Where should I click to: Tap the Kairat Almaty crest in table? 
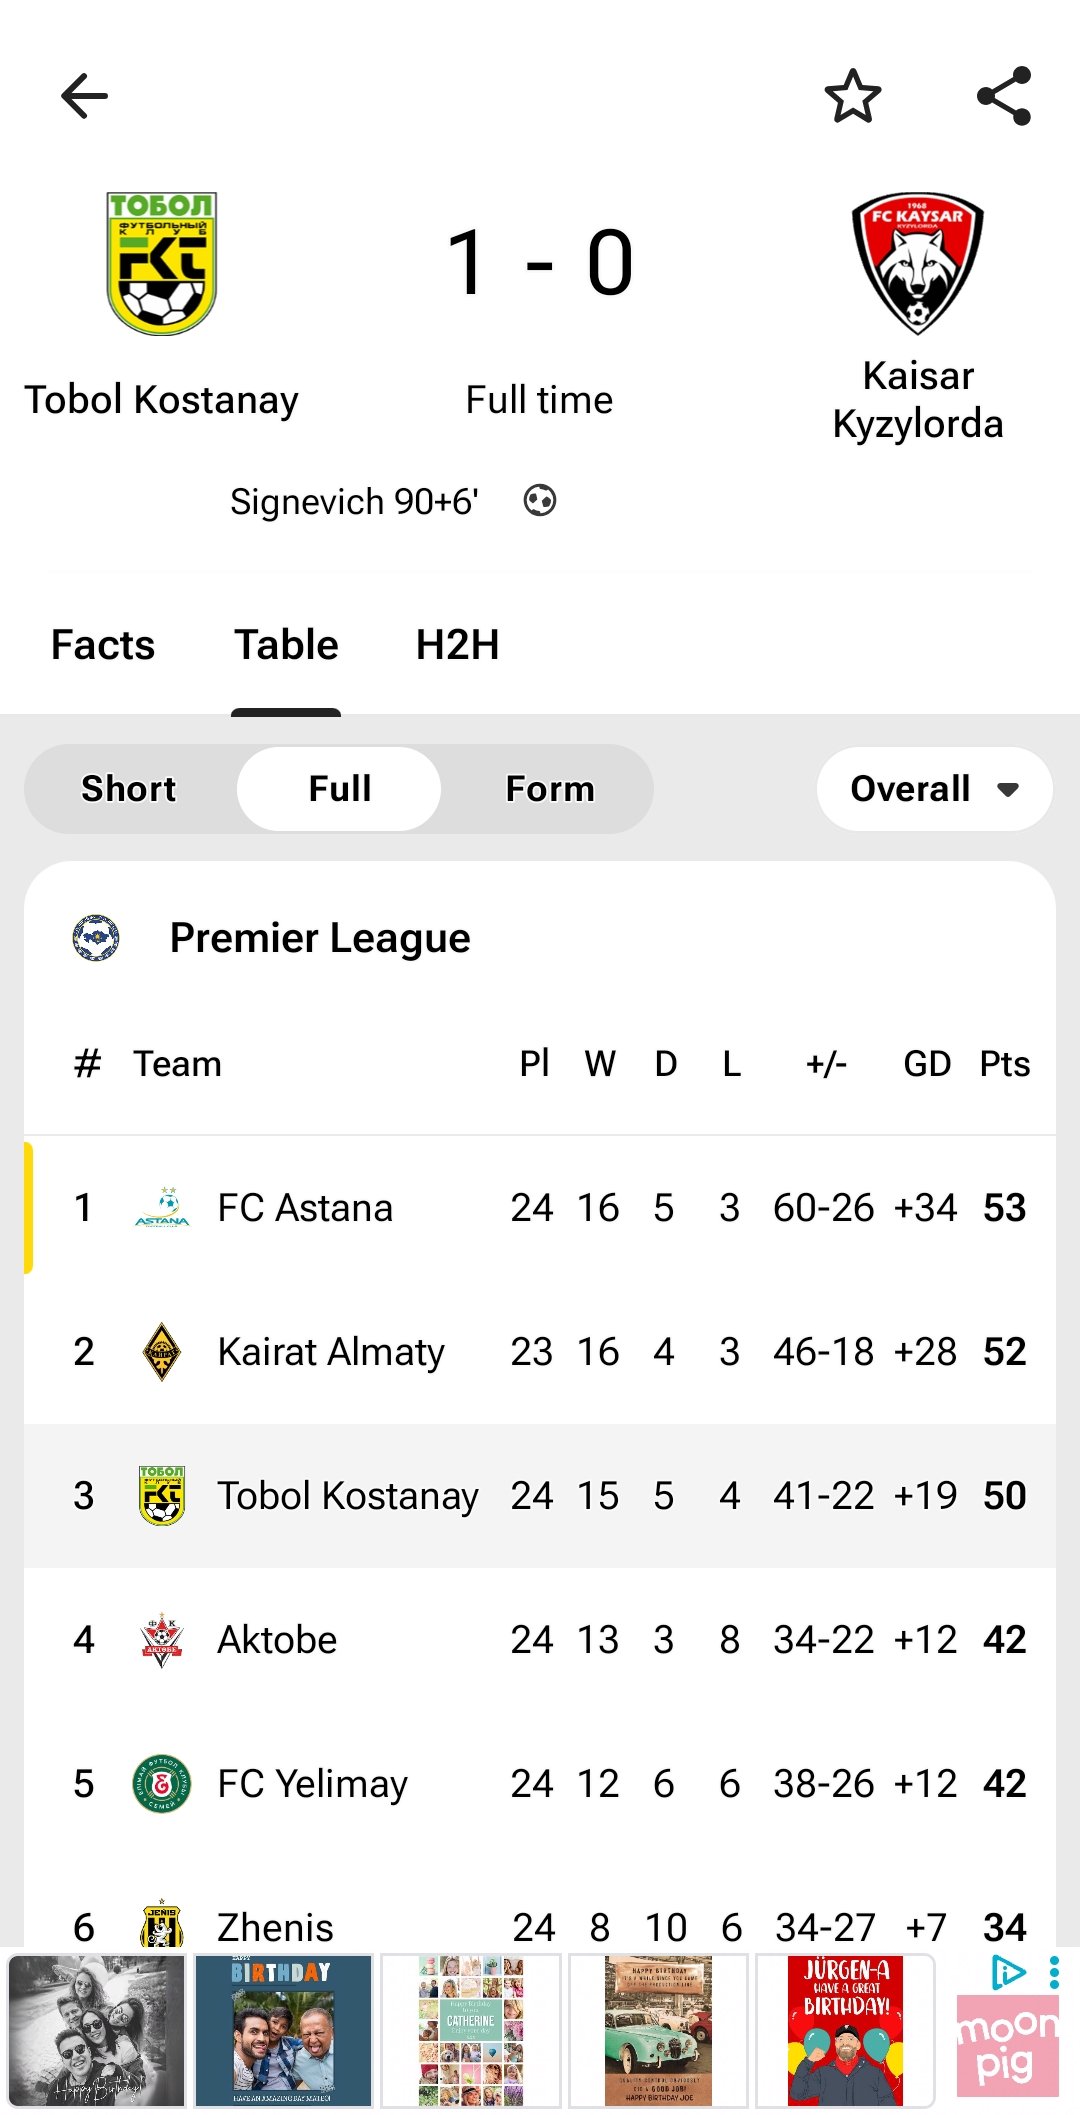click(162, 1352)
